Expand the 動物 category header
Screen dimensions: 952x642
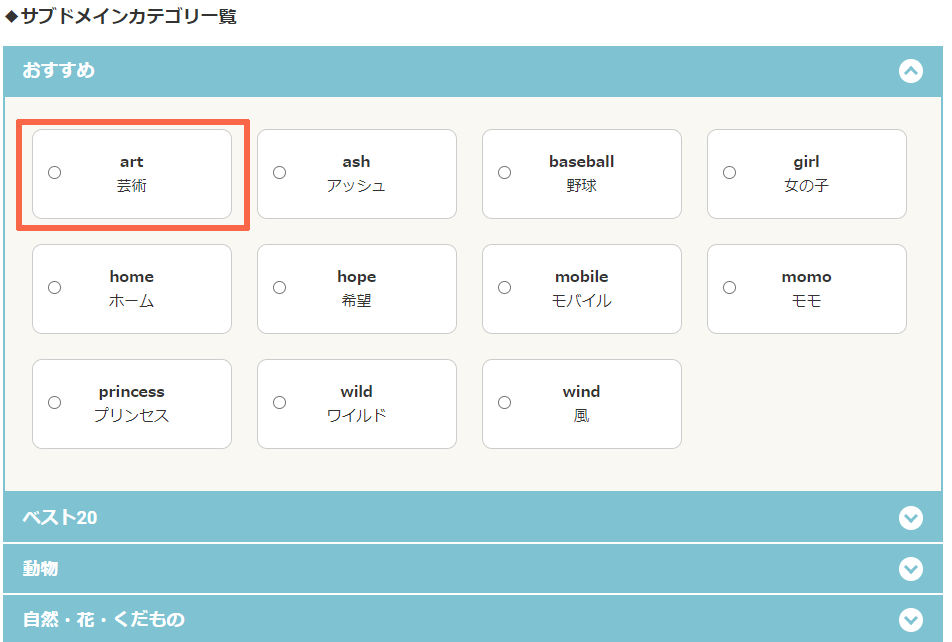click(41, 569)
